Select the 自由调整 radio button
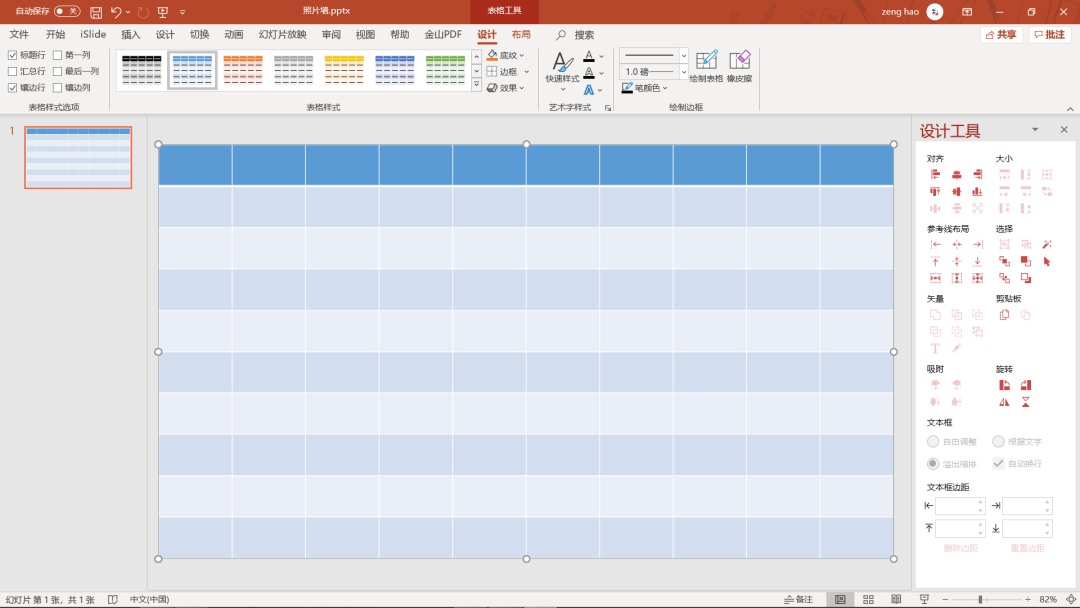Viewport: 1080px width, 608px height. pos(933,441)
